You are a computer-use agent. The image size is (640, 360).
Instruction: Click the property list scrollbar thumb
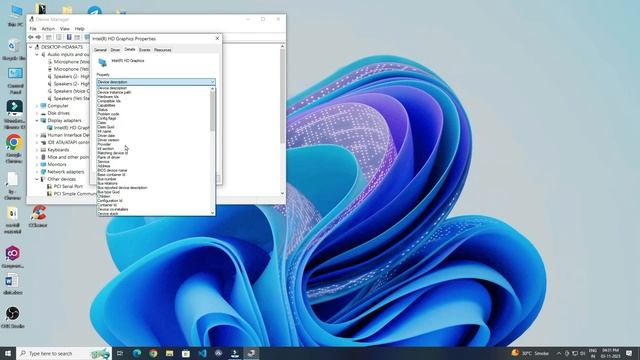click(x=212, y=111)
